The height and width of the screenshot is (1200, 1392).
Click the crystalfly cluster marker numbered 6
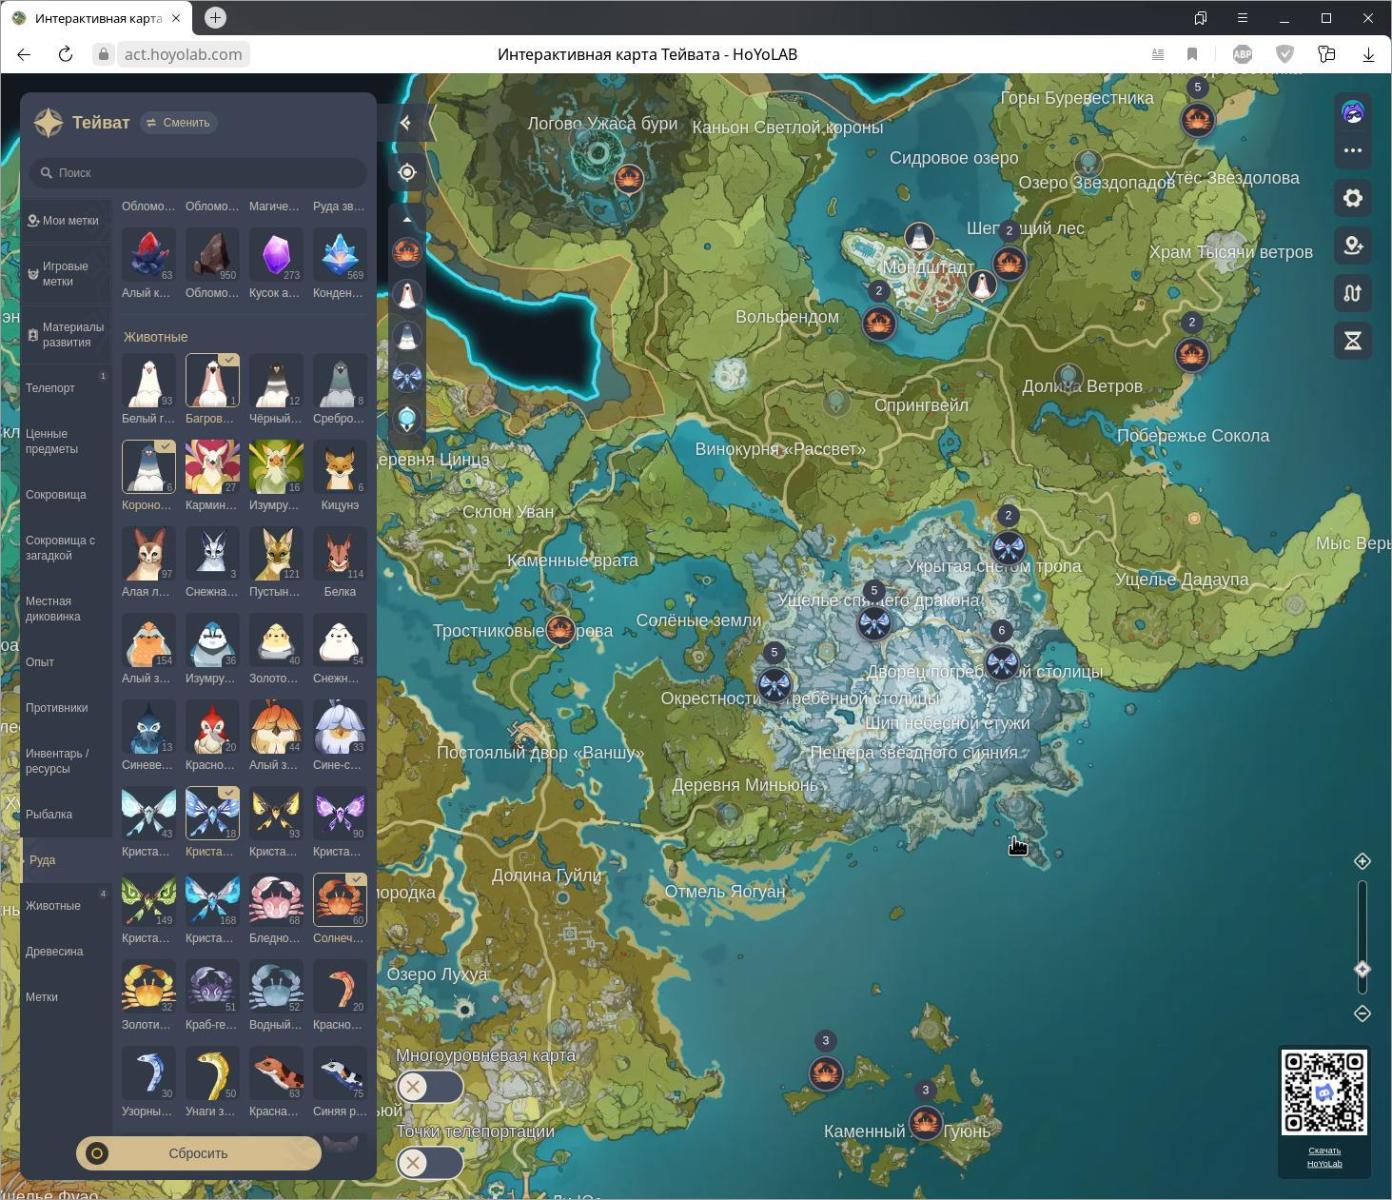[1002, 662]
